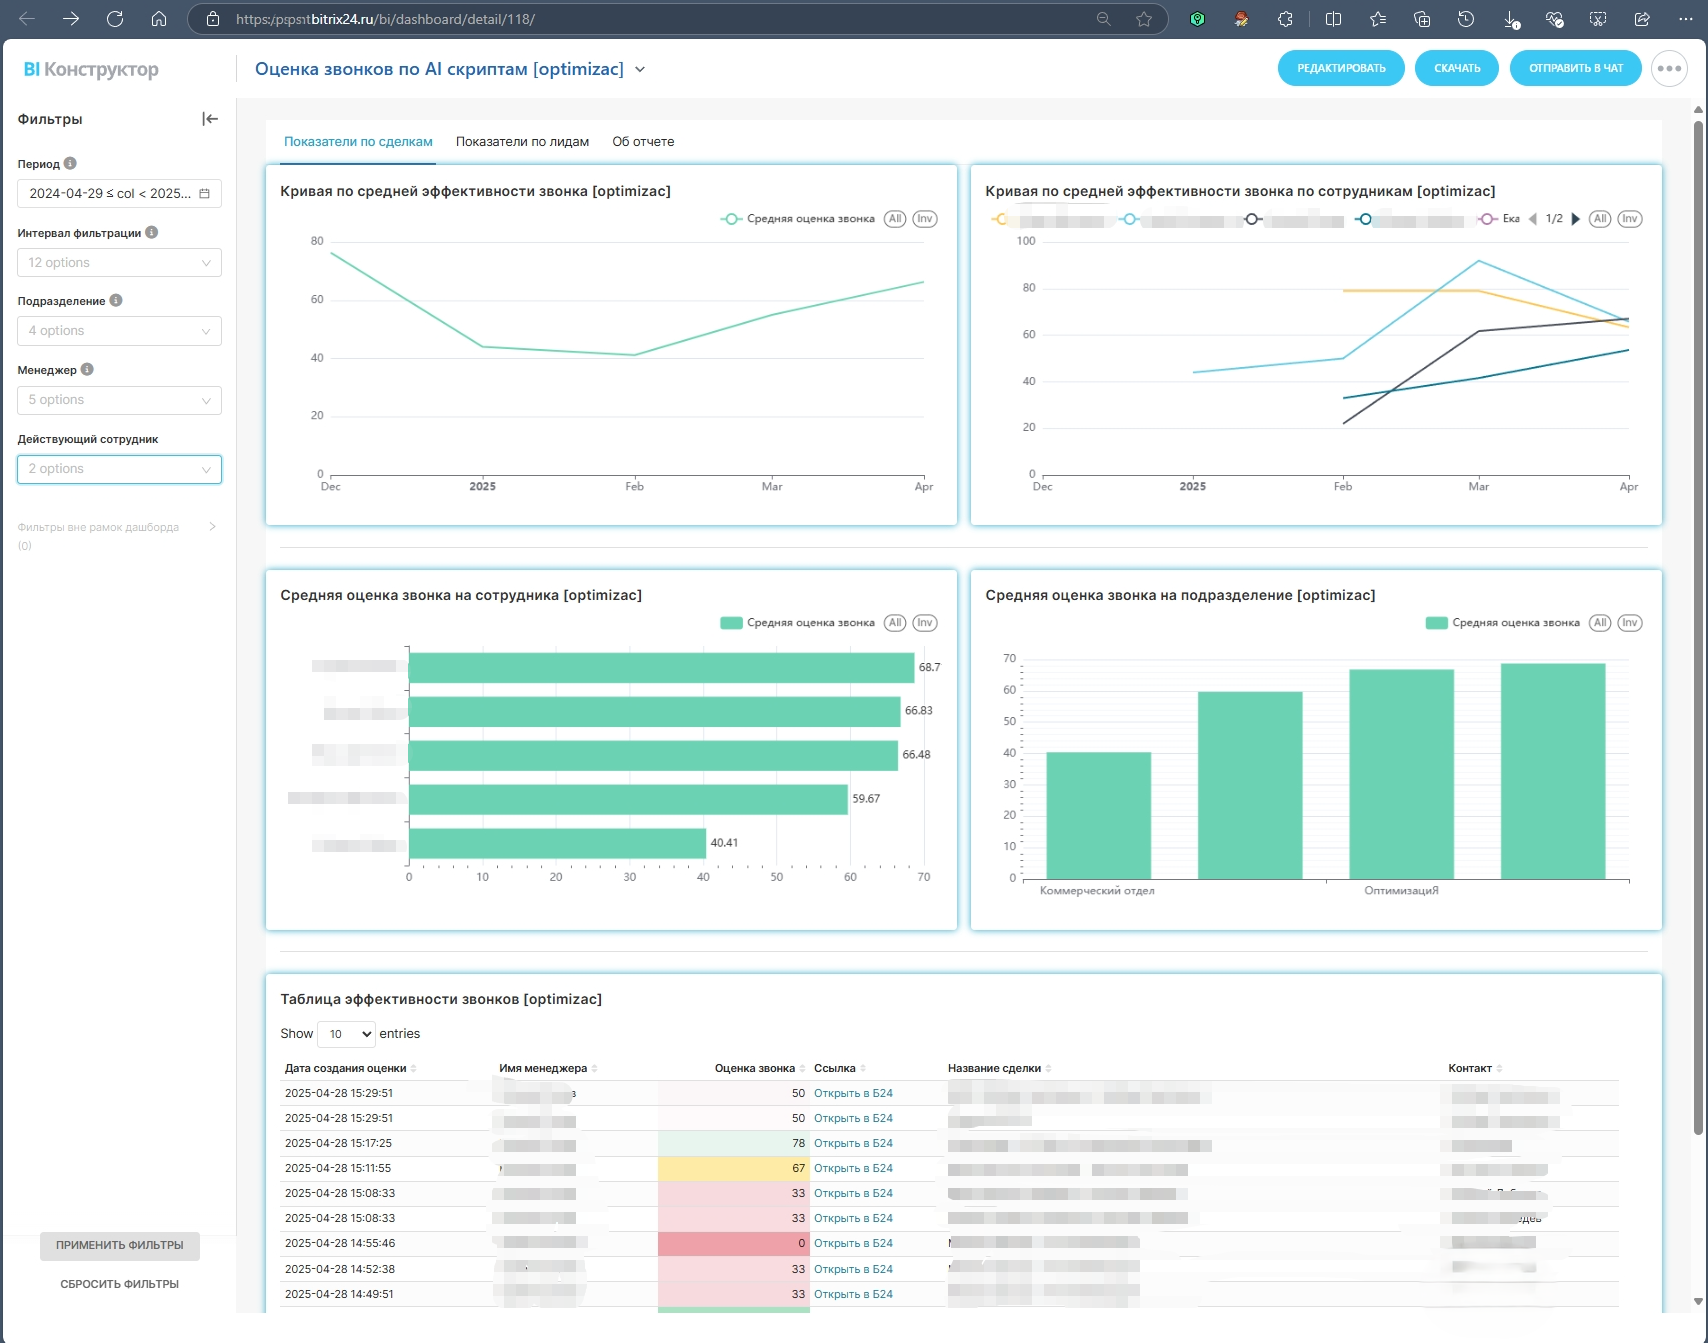Click the info icon beside Менеджер

[87, 370]
